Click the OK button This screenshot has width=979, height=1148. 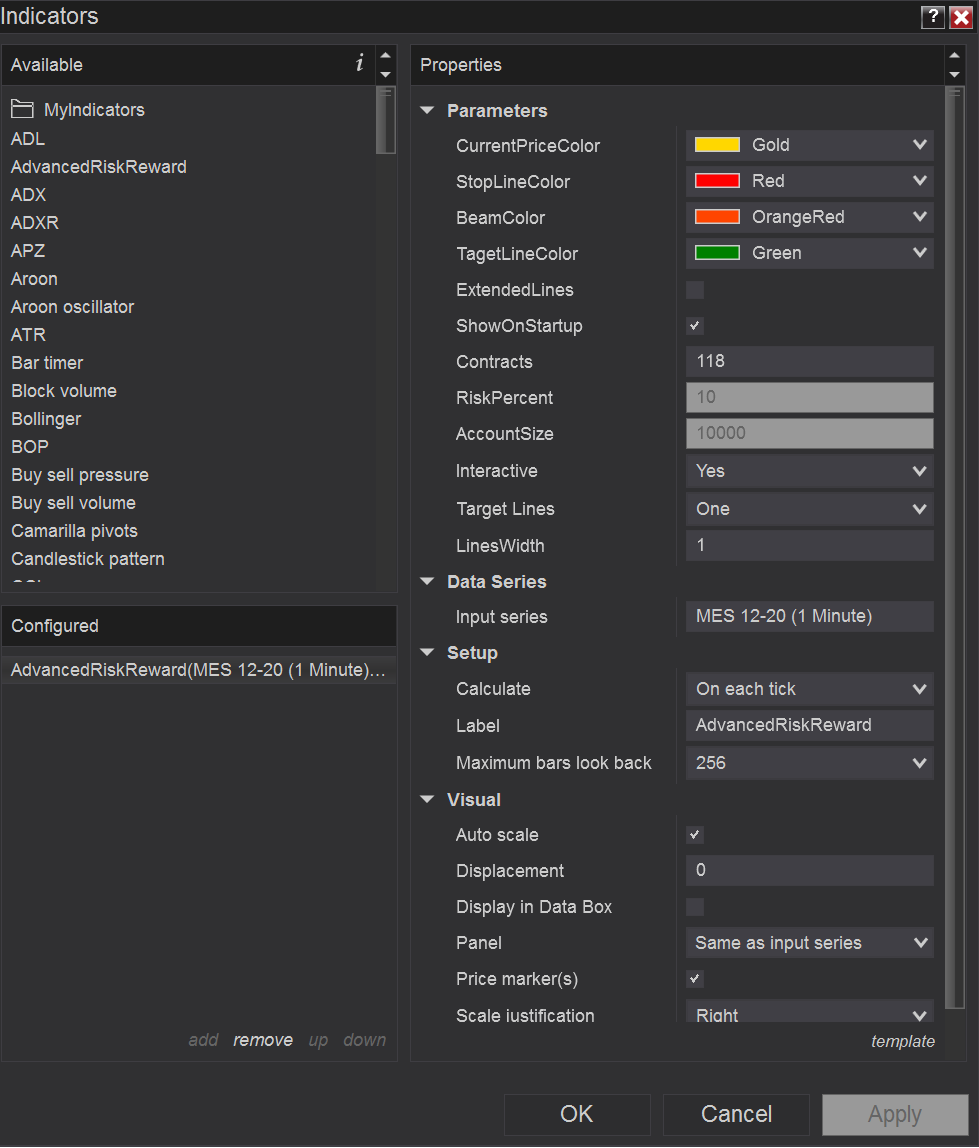pos(577,1114)
